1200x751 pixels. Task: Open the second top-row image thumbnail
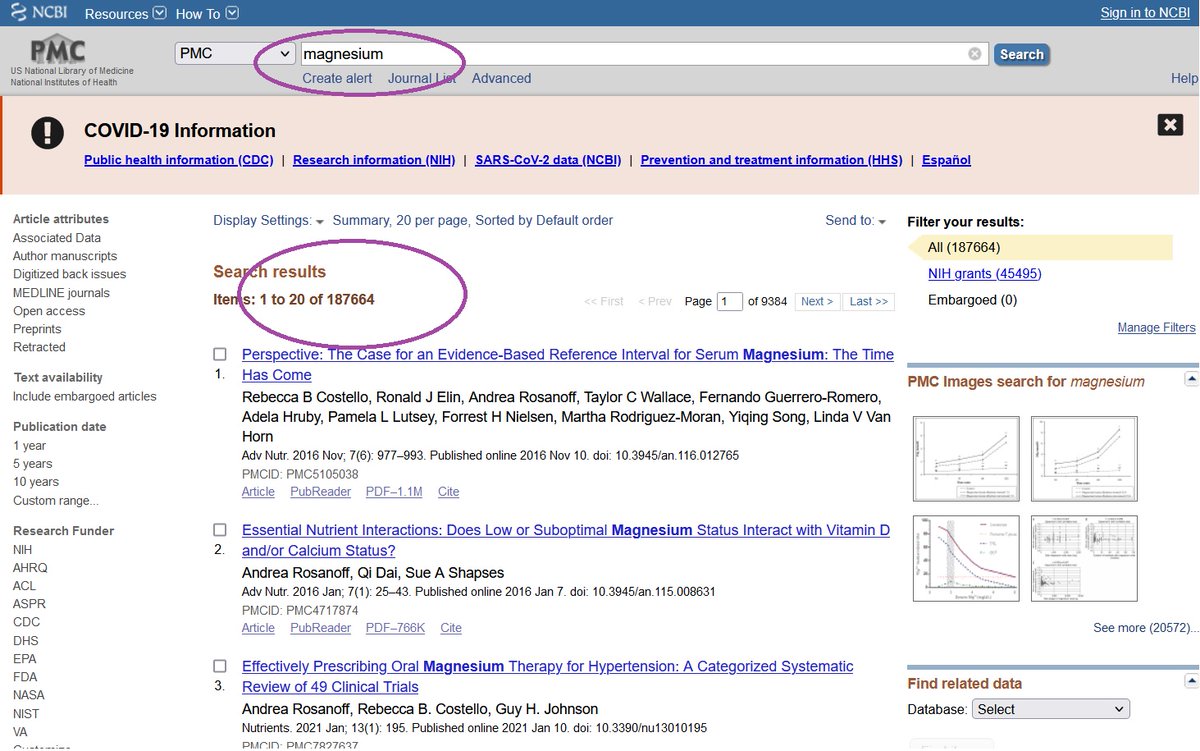click(x=1083, y=459)
